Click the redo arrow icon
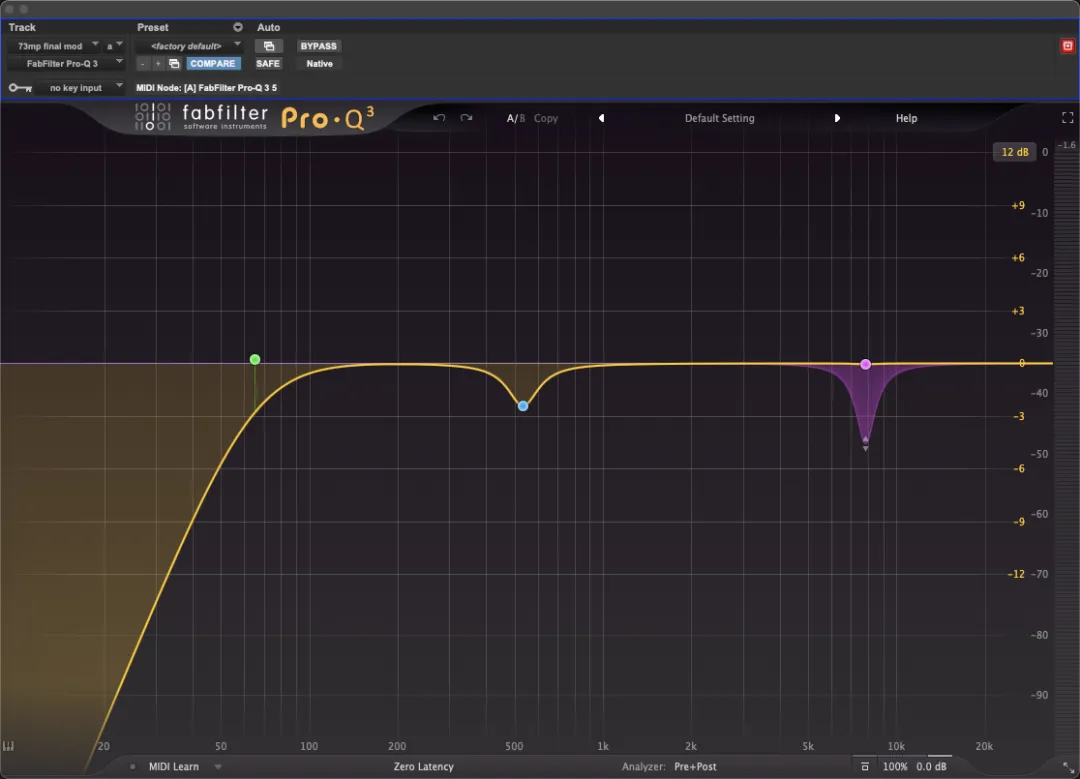The width and height of the screenshot is (1080, 779). click(466, 118)
